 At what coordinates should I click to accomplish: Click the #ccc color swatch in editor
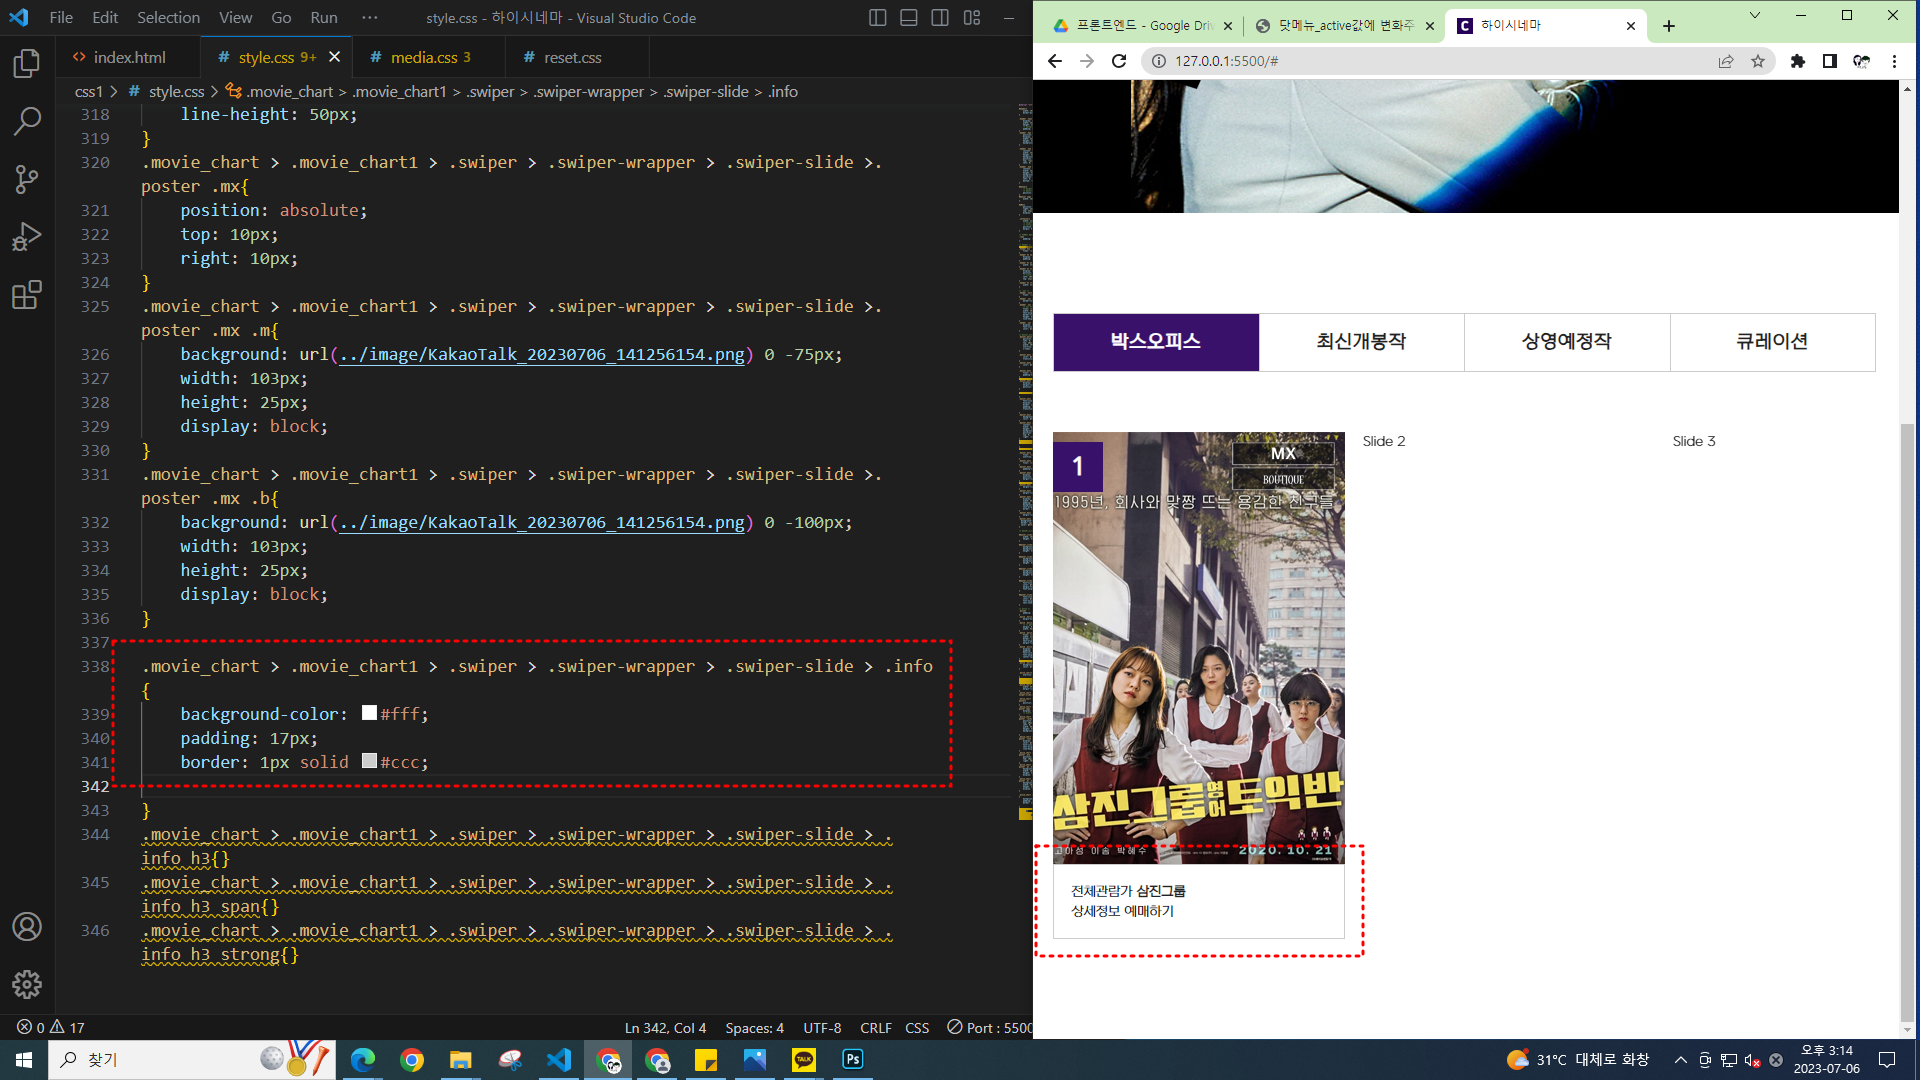tap(369, 761)
